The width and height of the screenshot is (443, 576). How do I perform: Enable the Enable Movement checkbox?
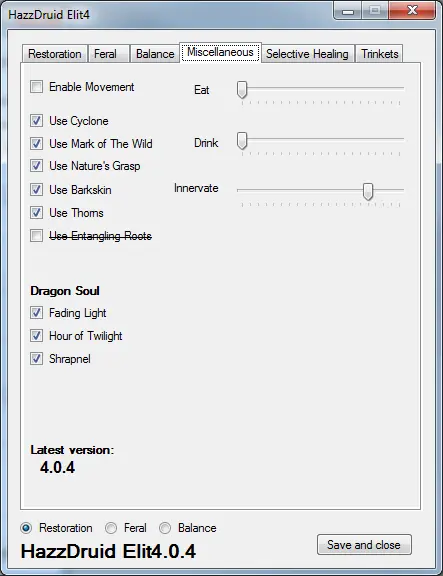(x=36, y=87)
